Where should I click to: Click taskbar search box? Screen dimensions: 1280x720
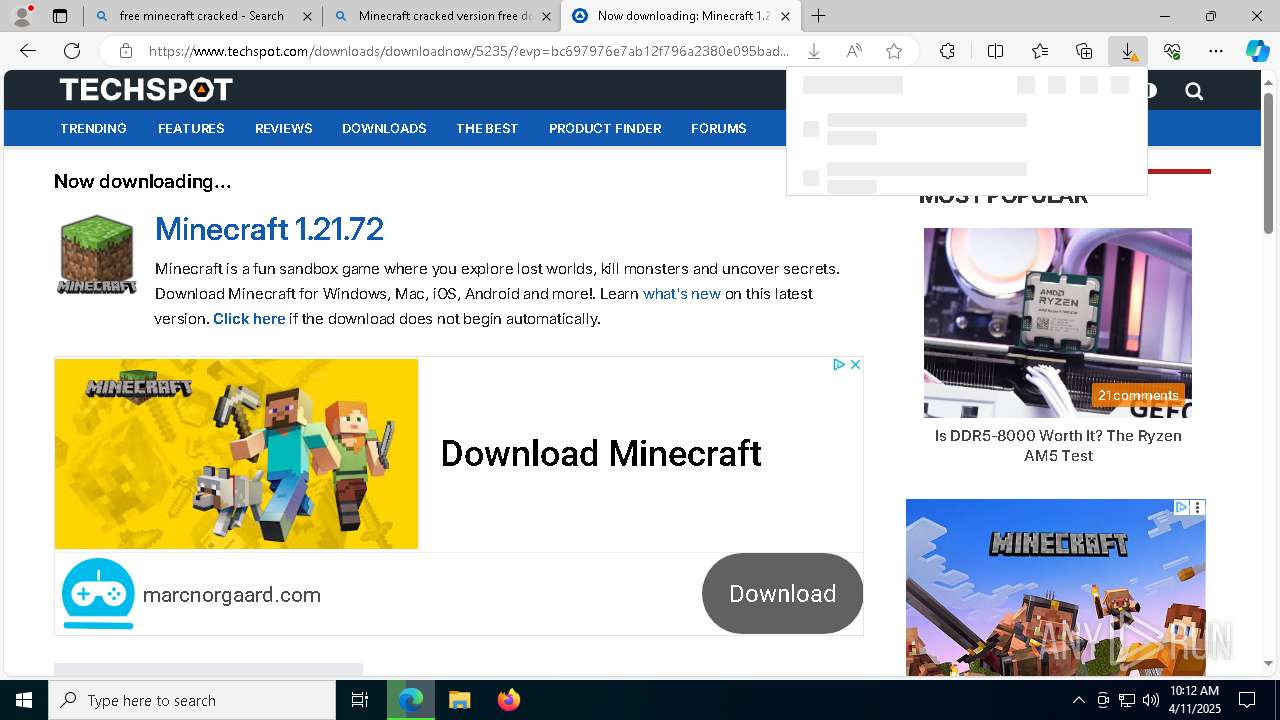click(x=192, y=700)
